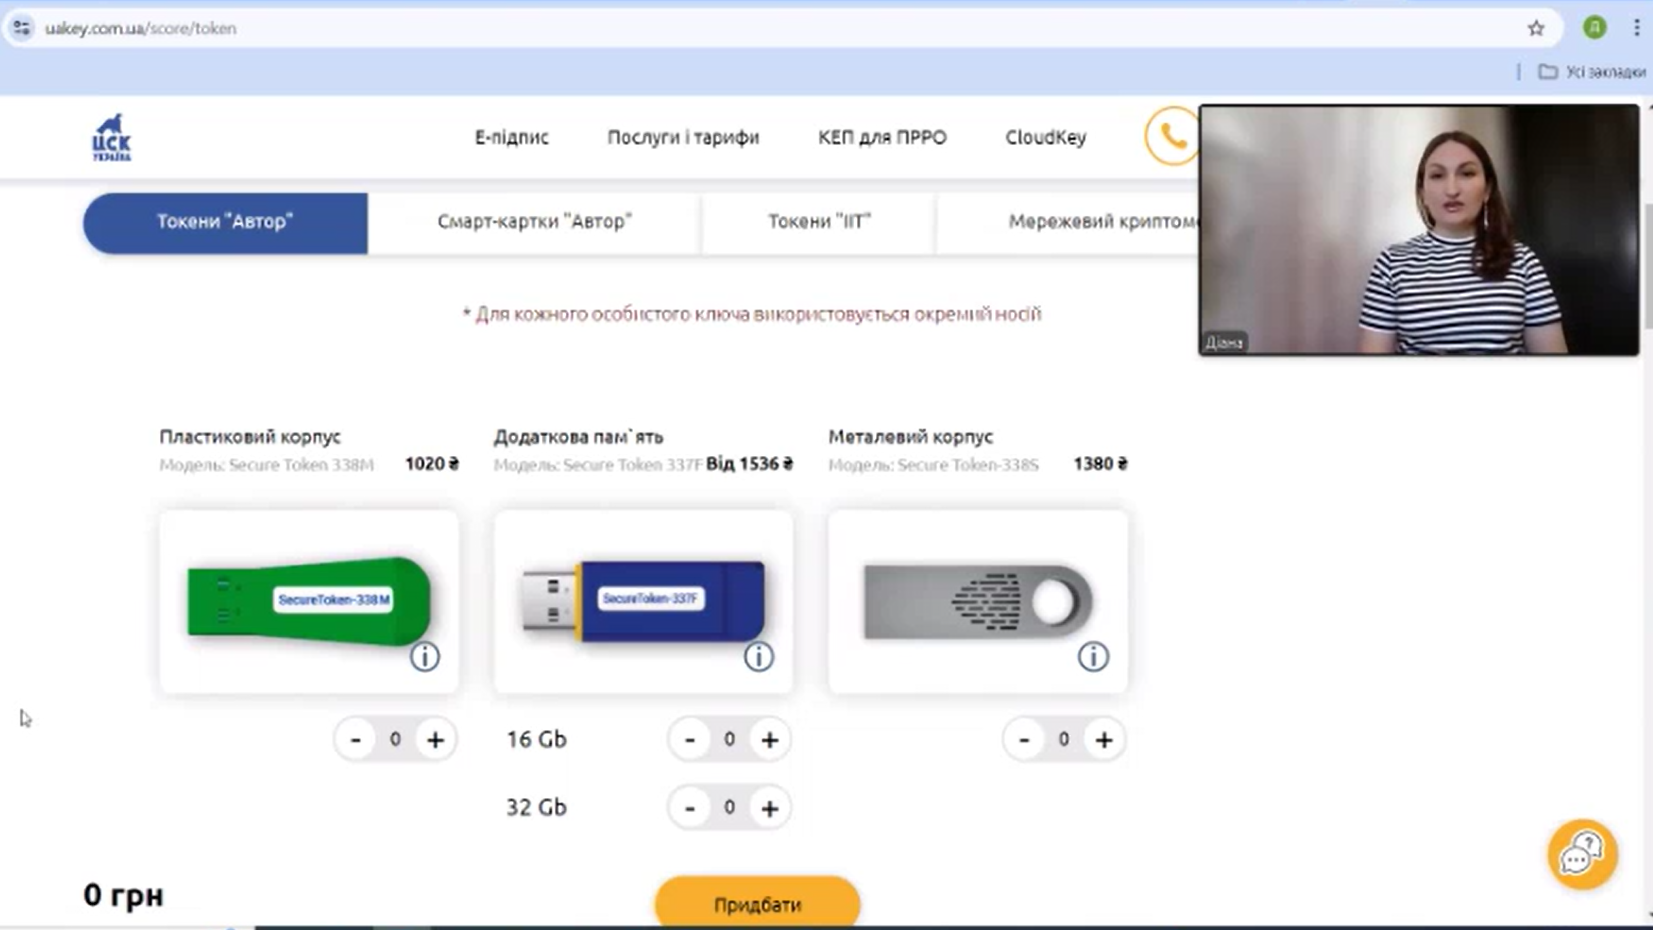This screenshot has height=930, width=1653.
Task: Open the CloudKey menu item
Action: pos(1046,137)
